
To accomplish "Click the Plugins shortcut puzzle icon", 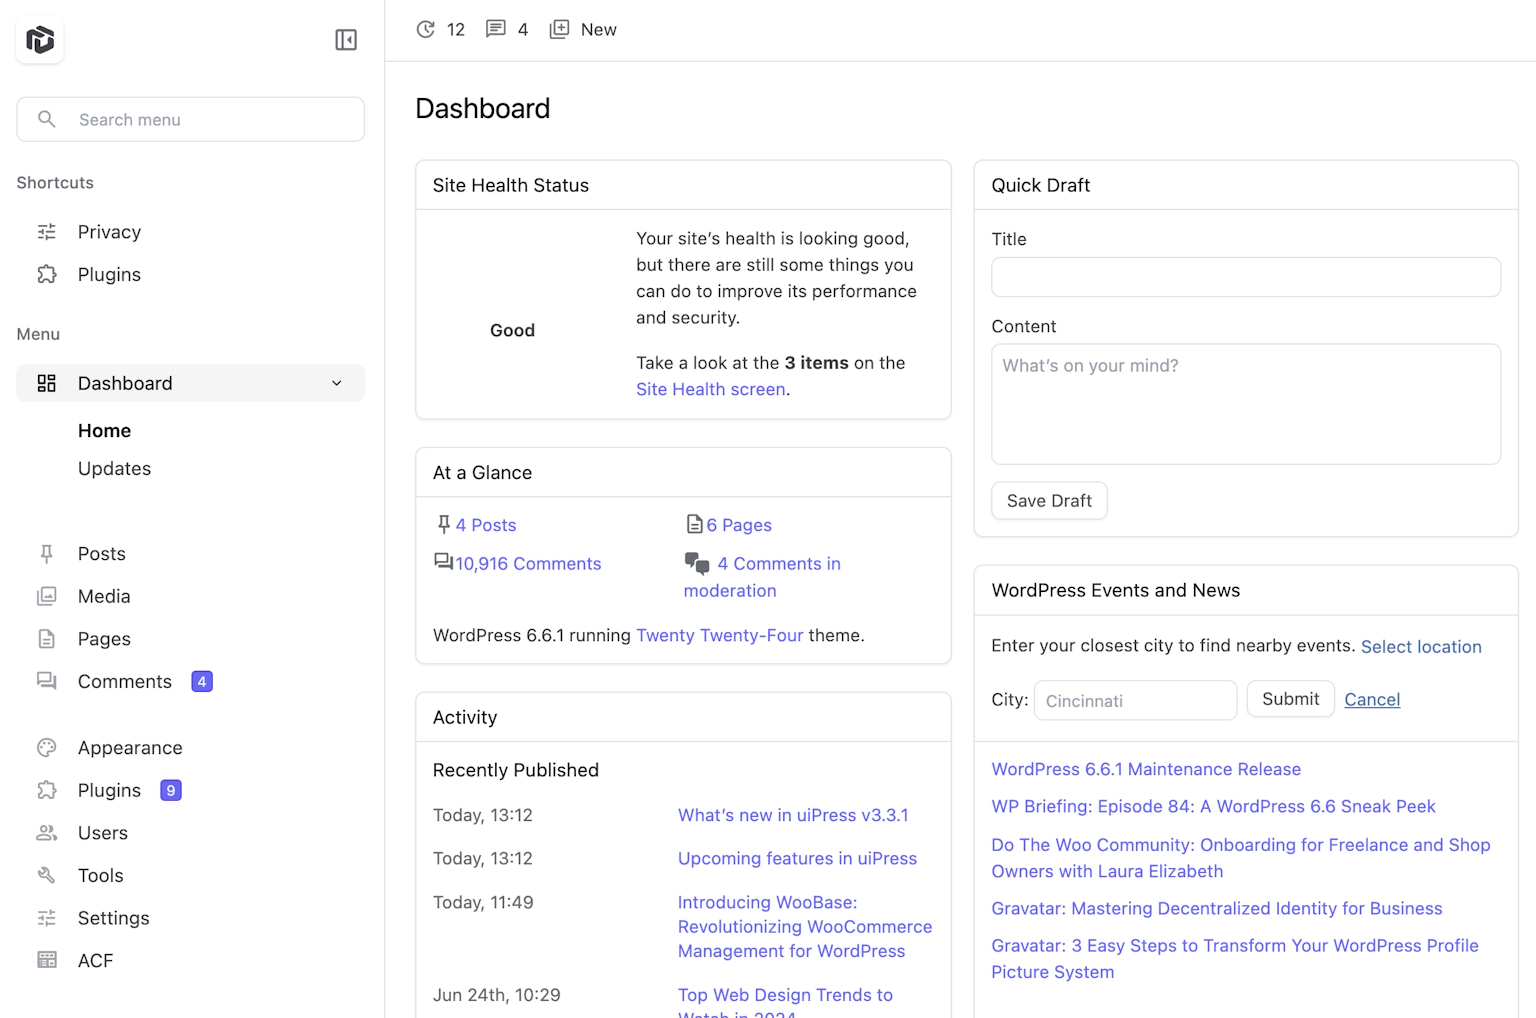I will [47, 274].
